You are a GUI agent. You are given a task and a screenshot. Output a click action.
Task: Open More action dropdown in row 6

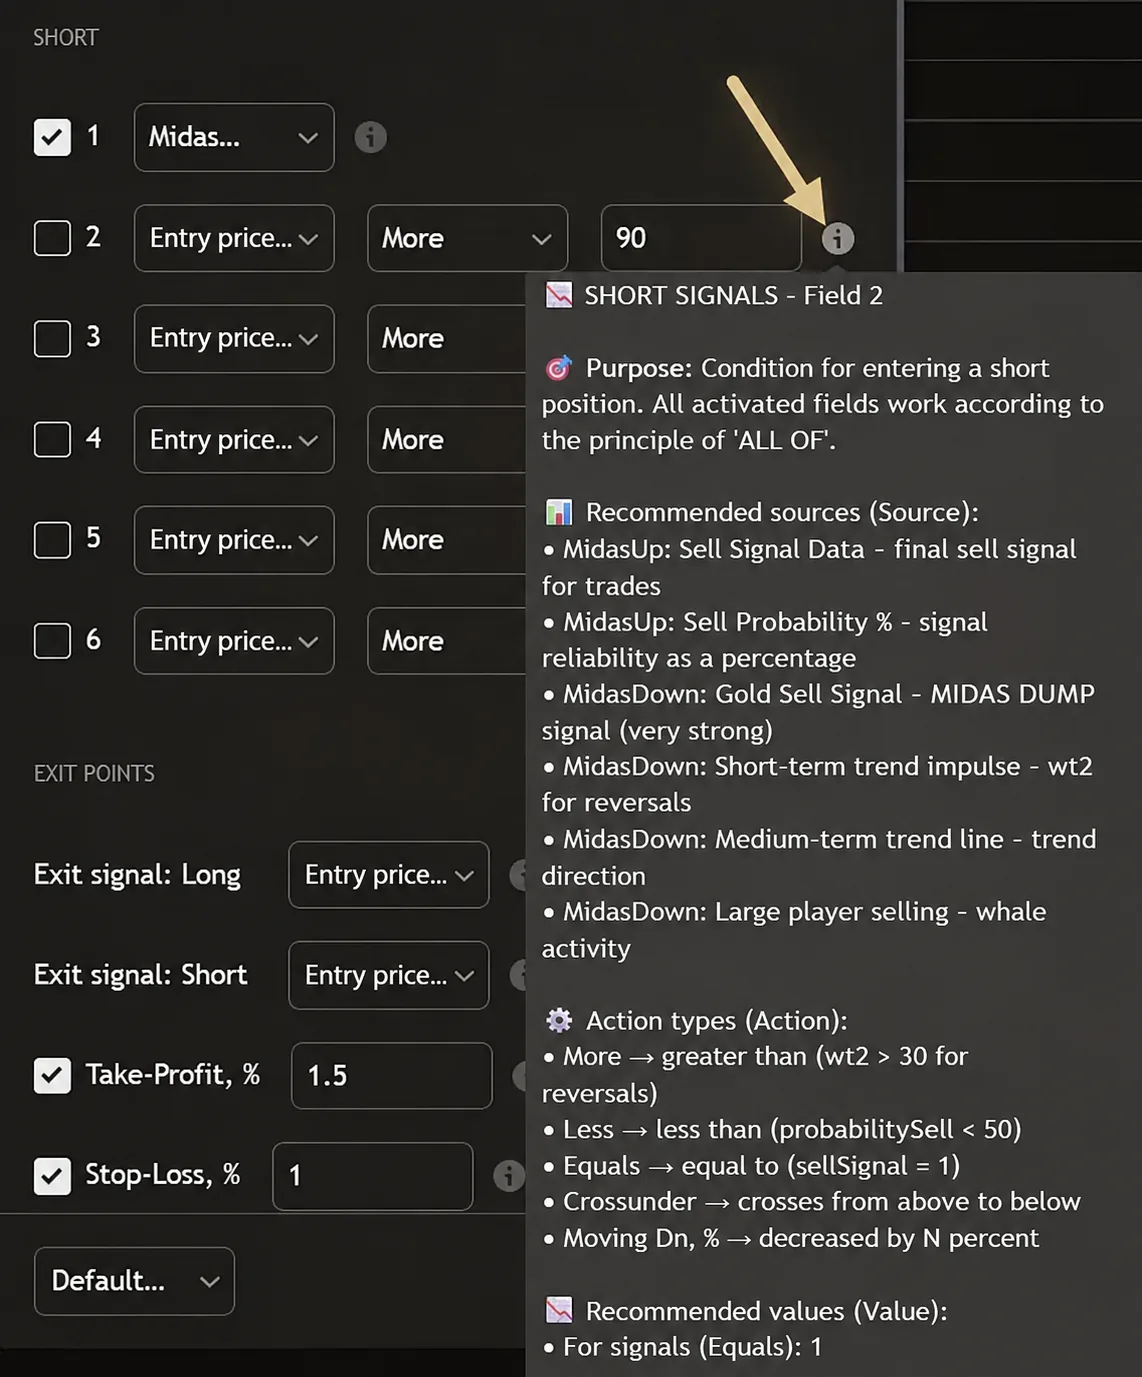pyautogui.click(x=446, y=640)
